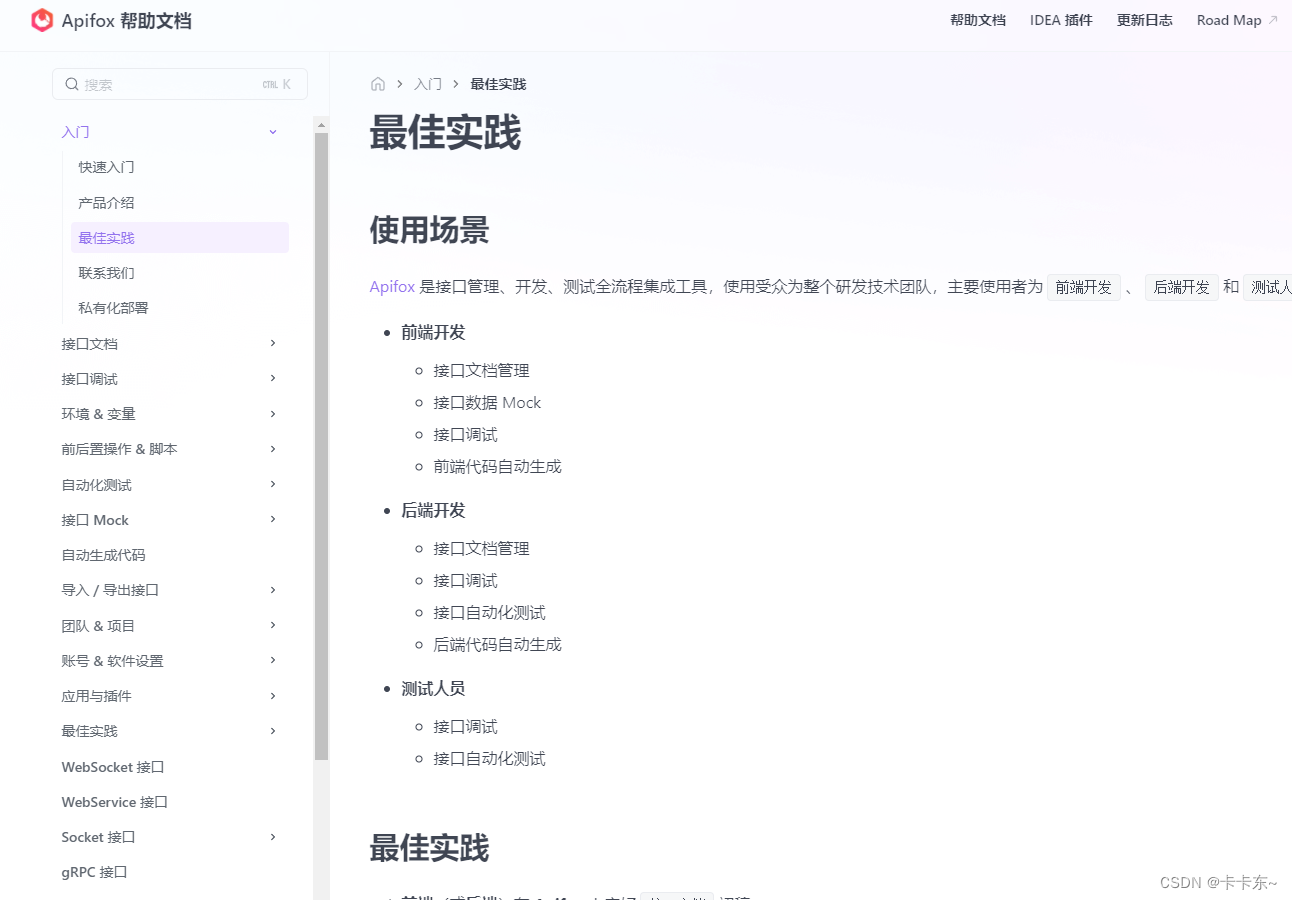The image size is (1292, 900).
Task: Expand the 应用与插件 section chevron
Action: pyautogui.click(x=273, y=695)
